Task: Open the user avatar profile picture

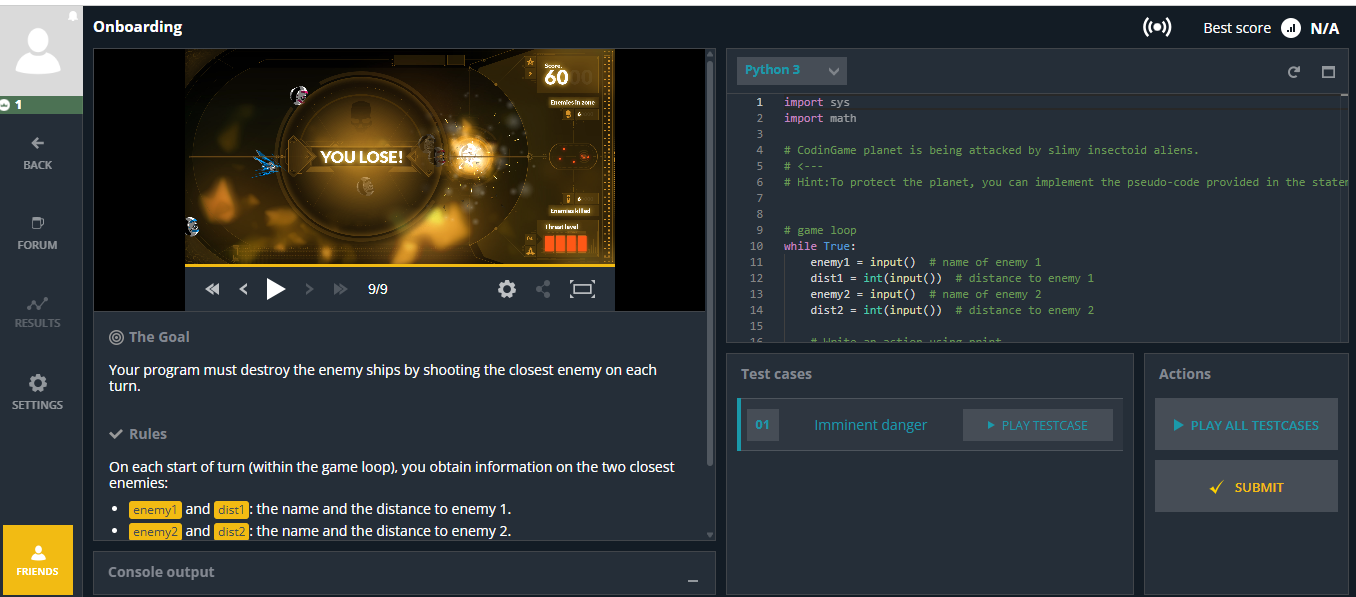Action: click(x=40, y=52)
